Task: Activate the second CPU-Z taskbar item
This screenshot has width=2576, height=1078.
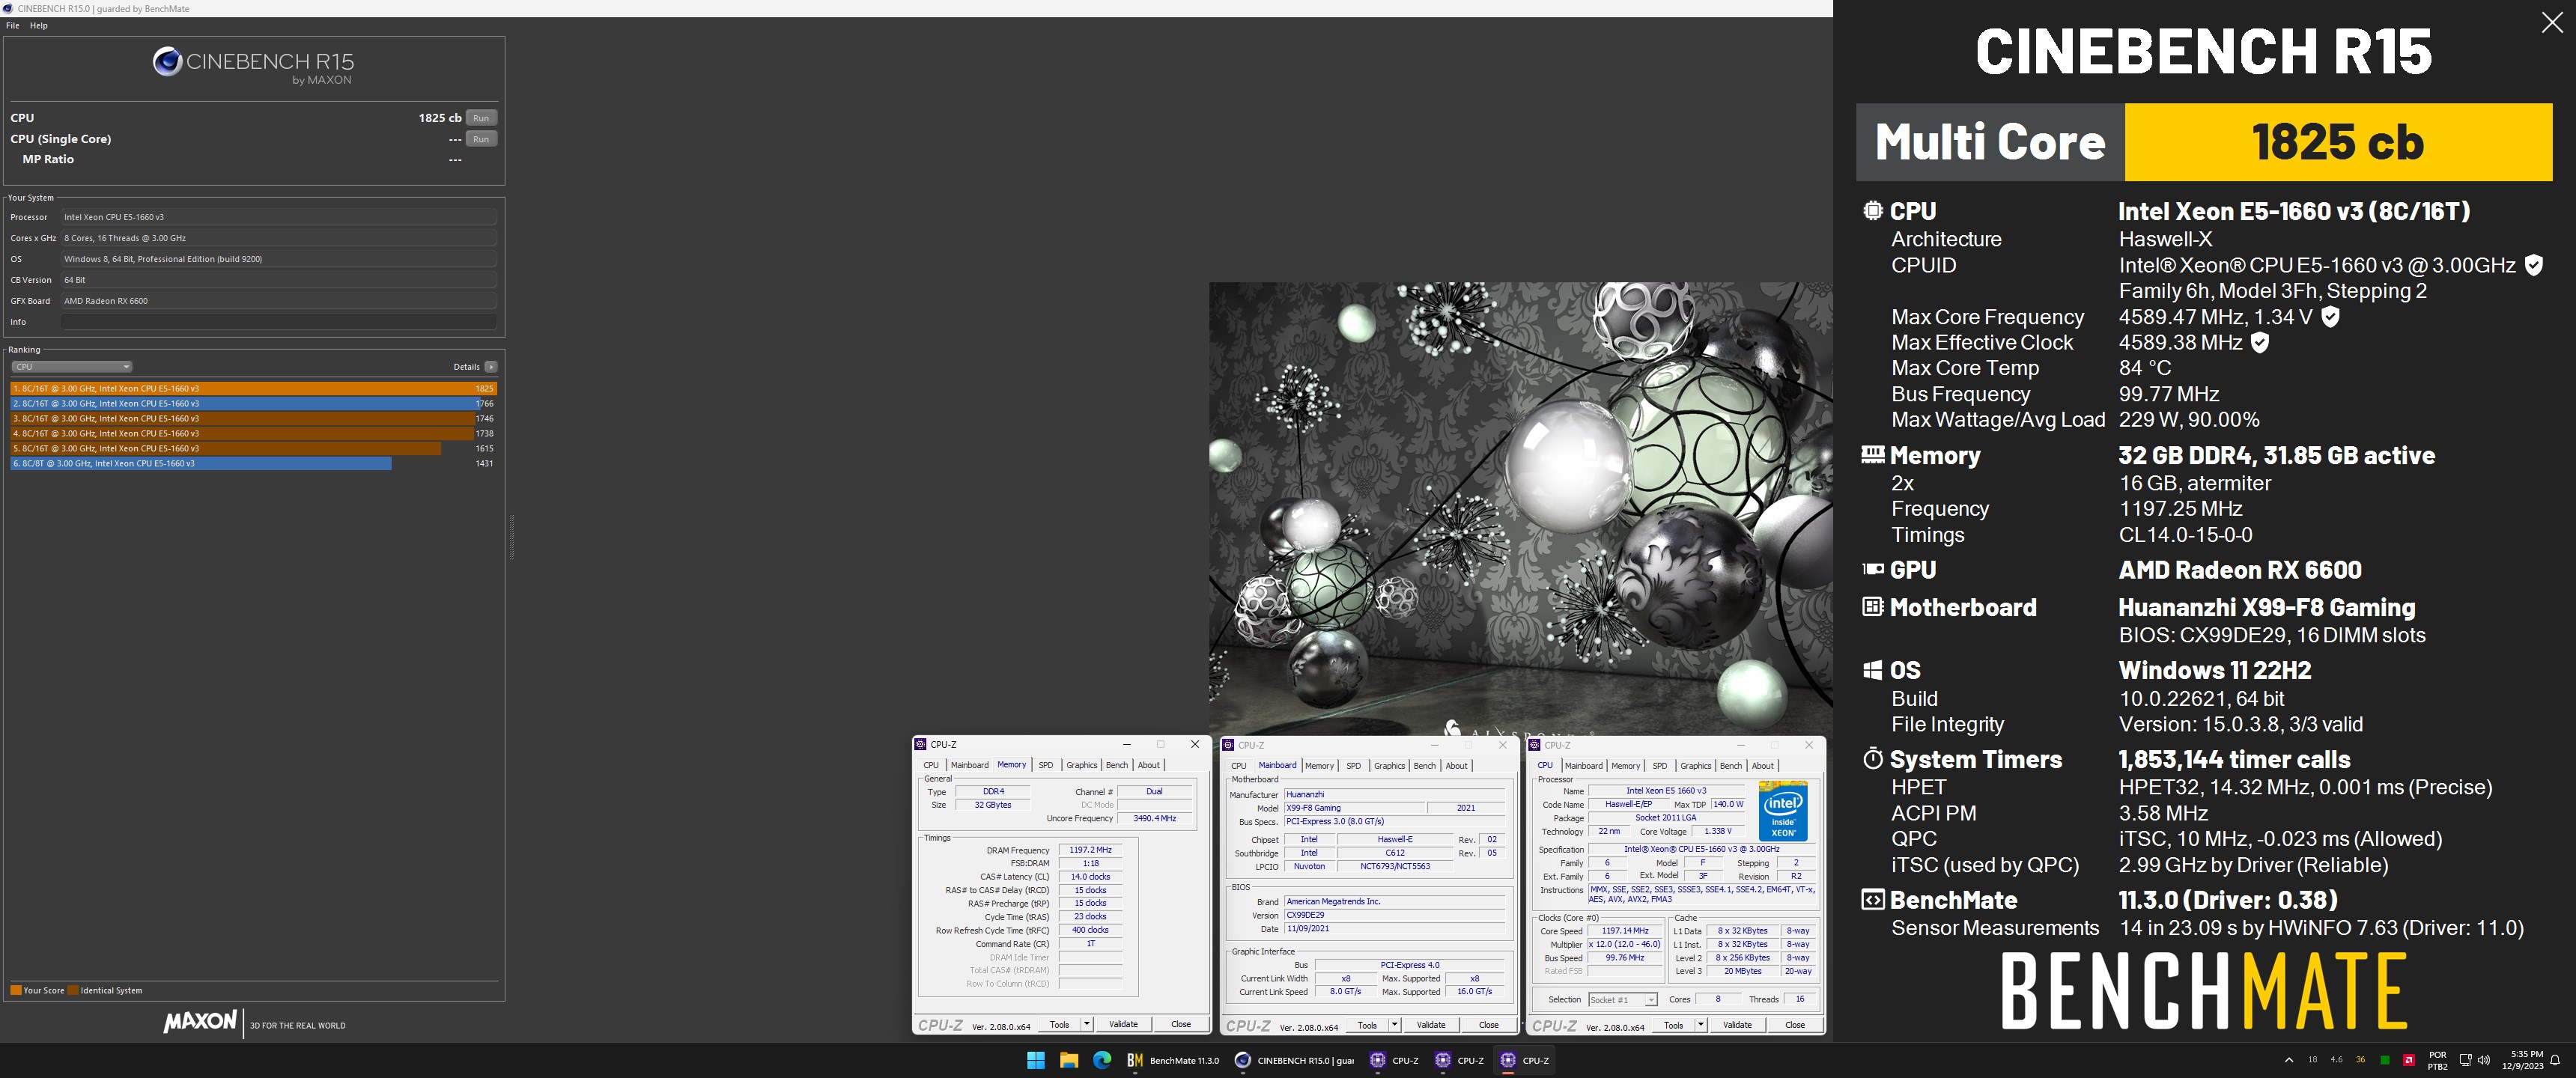Action: 1460,1060
